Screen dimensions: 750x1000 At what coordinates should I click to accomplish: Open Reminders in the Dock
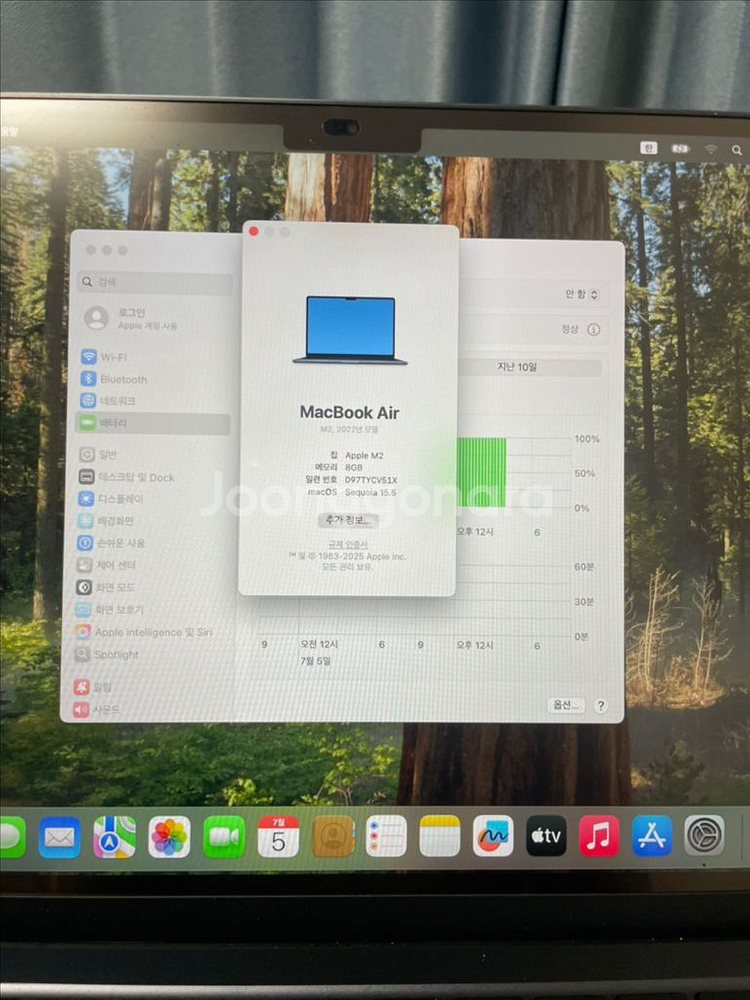click(386, 836)
